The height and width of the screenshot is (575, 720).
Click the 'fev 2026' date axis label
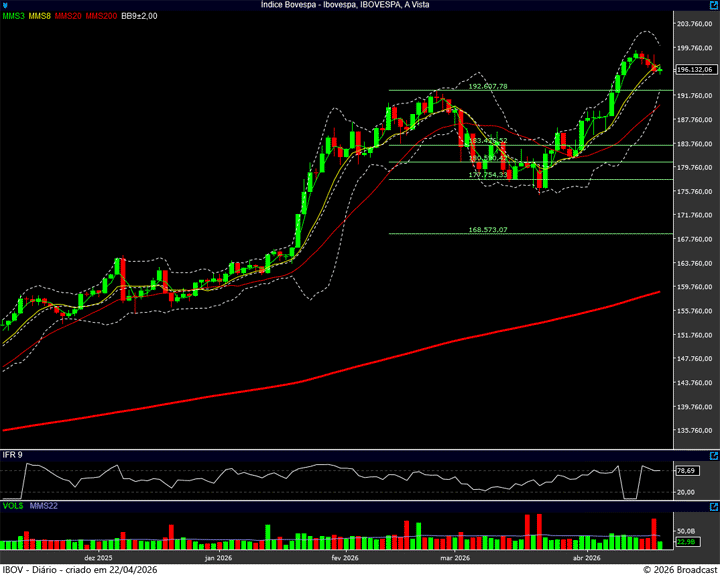point(343,557)
